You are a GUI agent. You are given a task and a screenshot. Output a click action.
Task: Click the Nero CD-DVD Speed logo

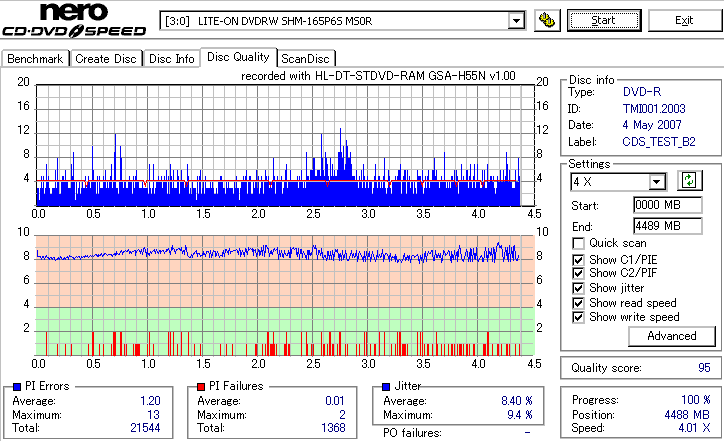[x=74, y=20]
